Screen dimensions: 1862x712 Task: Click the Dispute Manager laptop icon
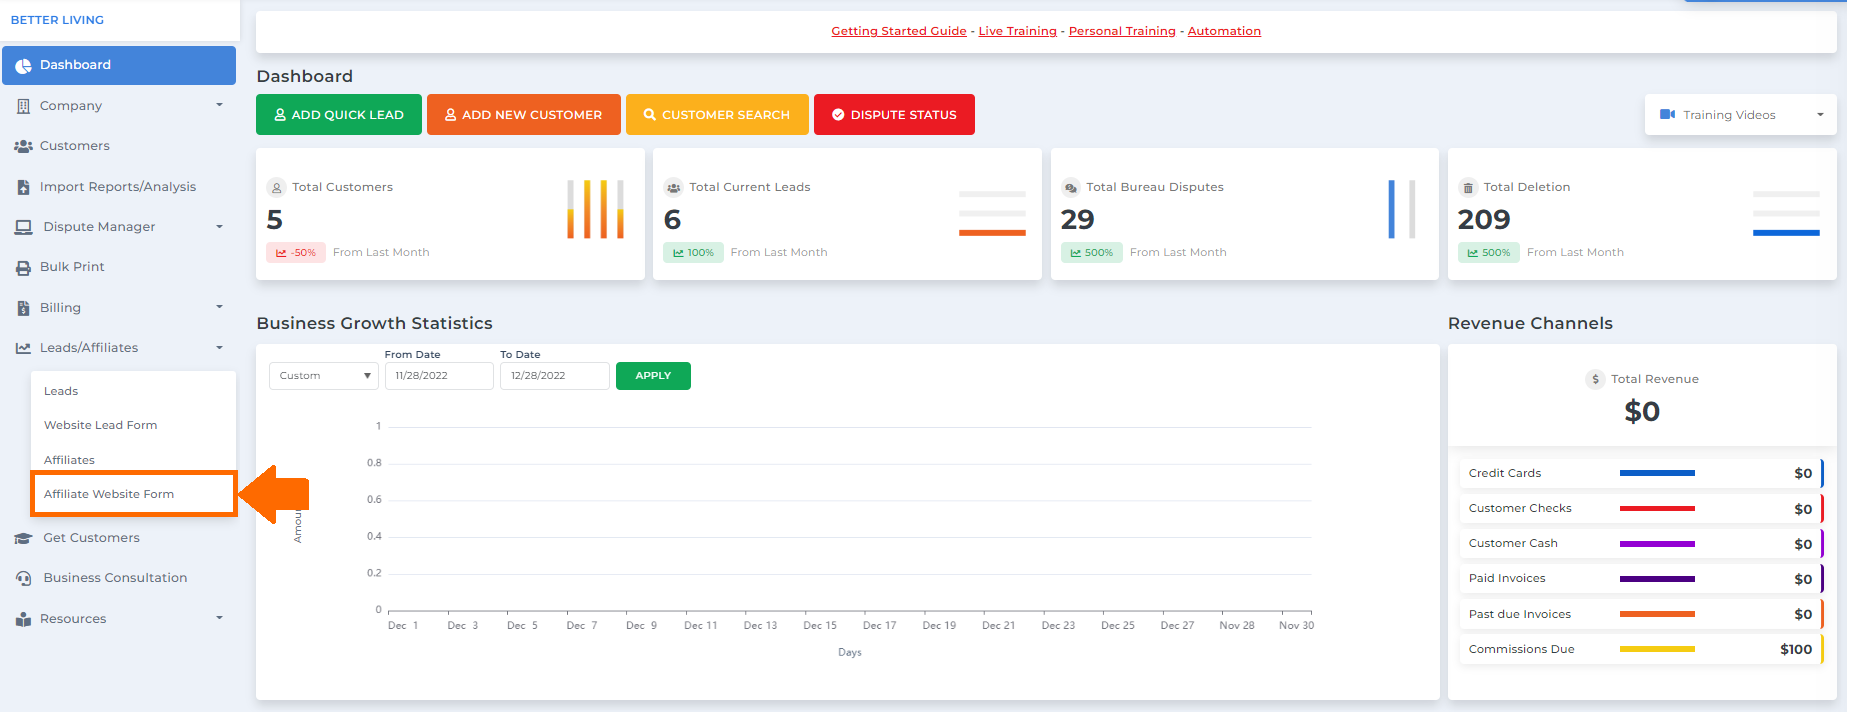(23, 227)
